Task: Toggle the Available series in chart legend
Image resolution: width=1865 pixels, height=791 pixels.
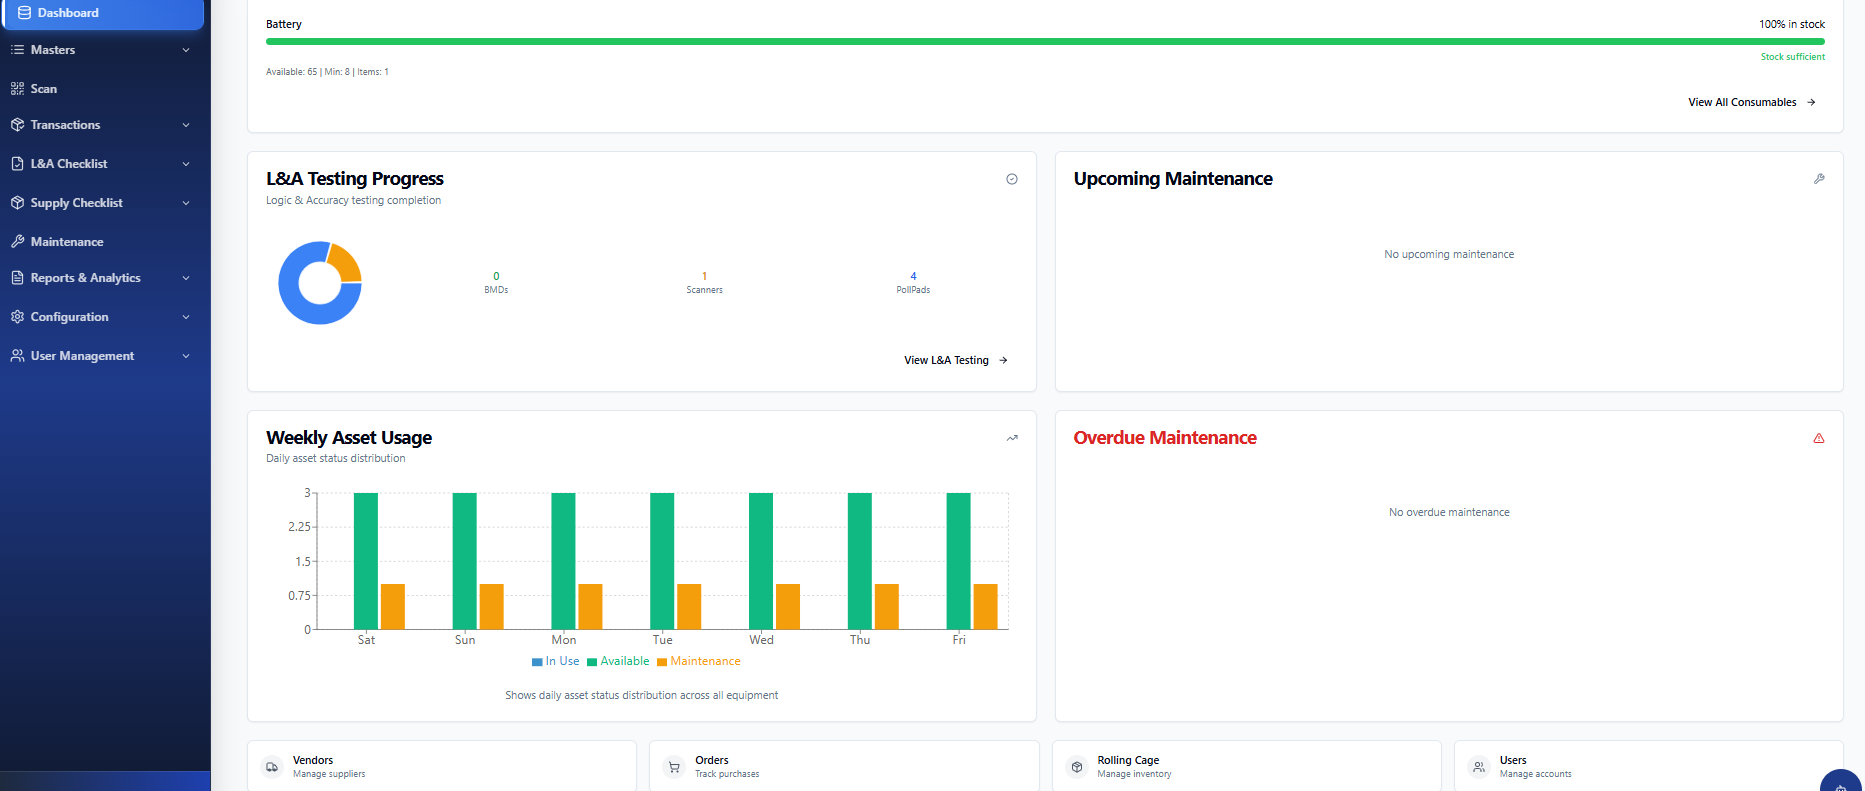Action: 618,662
